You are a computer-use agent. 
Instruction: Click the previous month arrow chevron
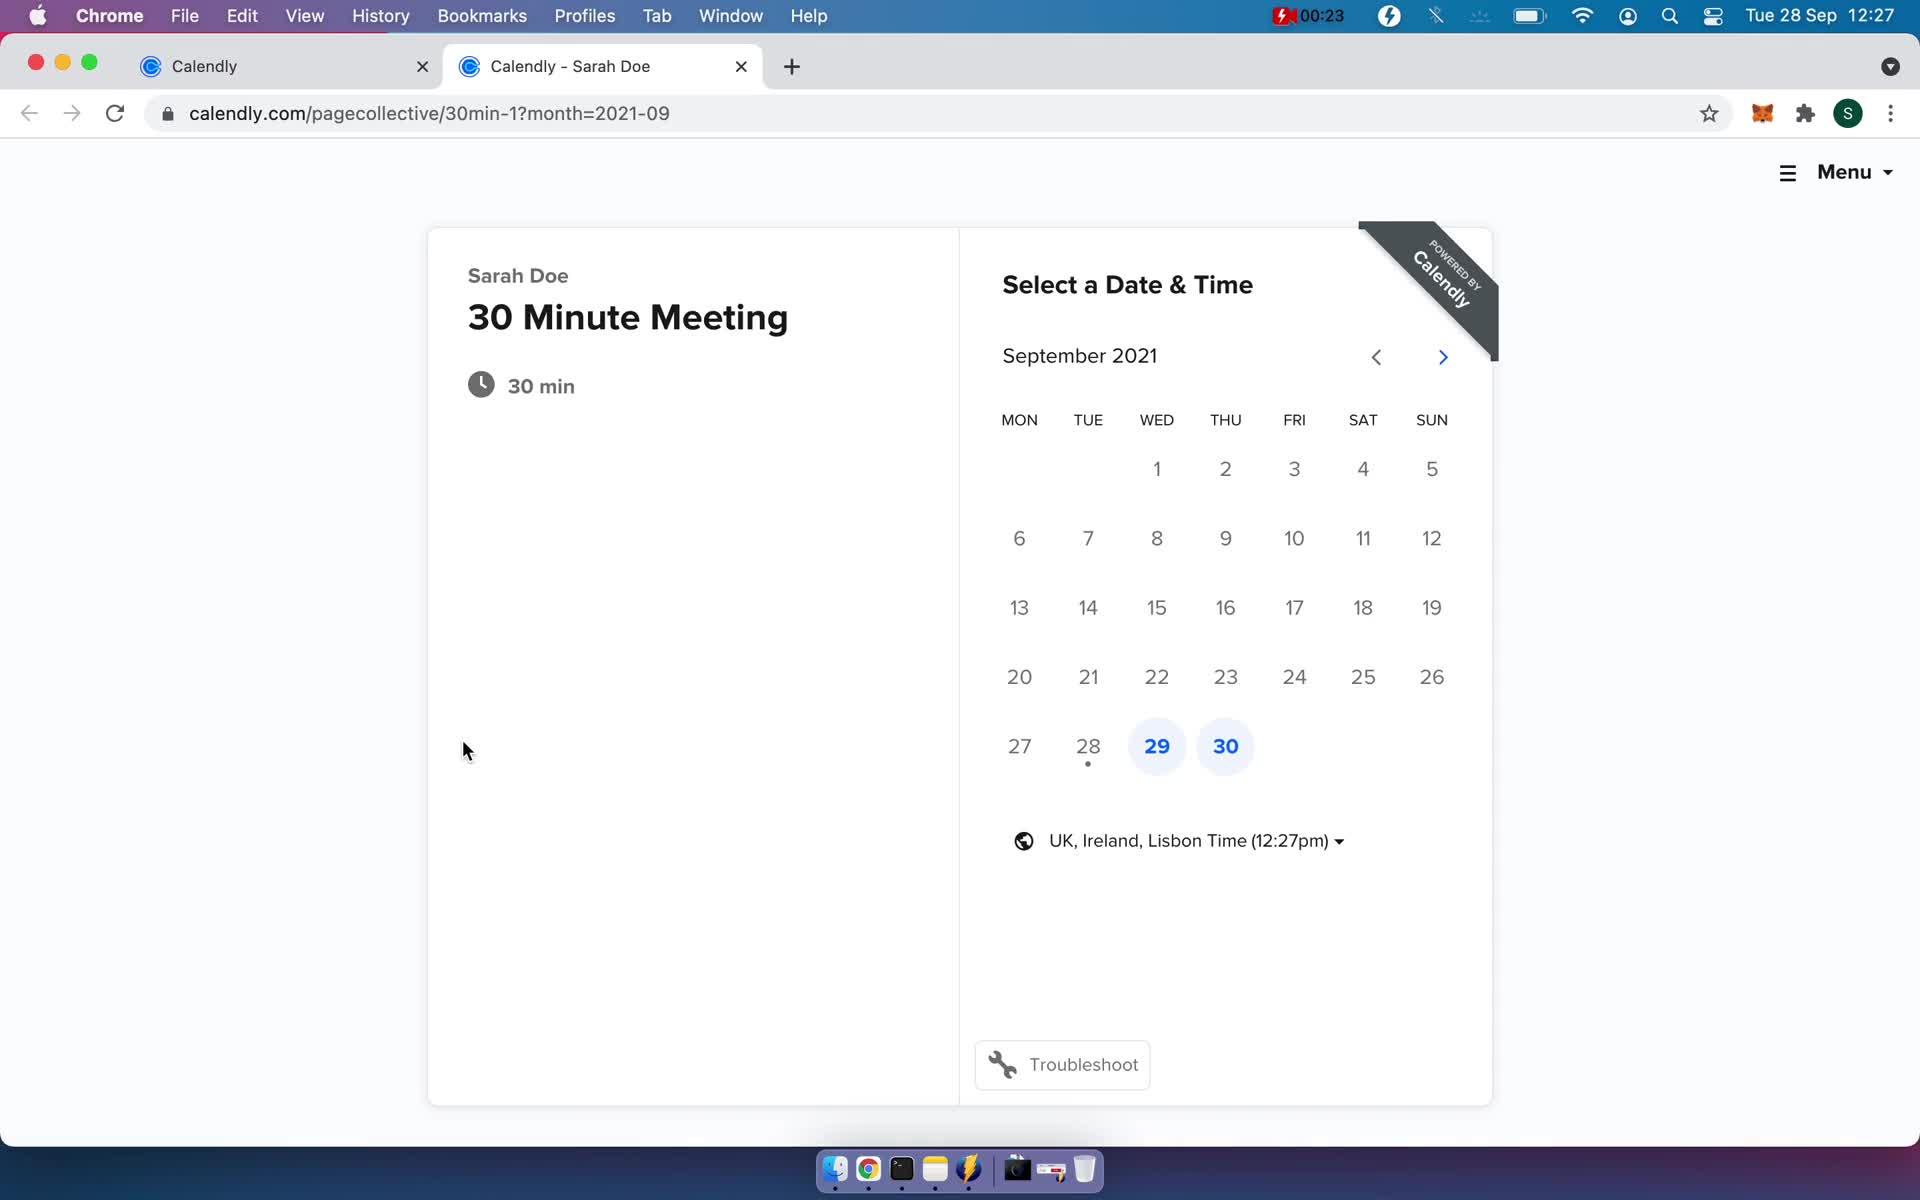pos(1377,357)
